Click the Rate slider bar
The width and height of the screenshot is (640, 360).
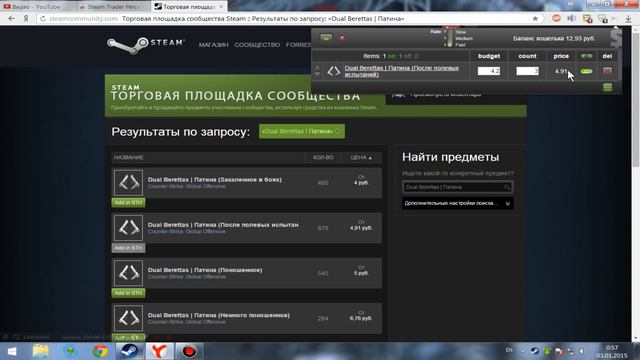(x=449, y=38)
